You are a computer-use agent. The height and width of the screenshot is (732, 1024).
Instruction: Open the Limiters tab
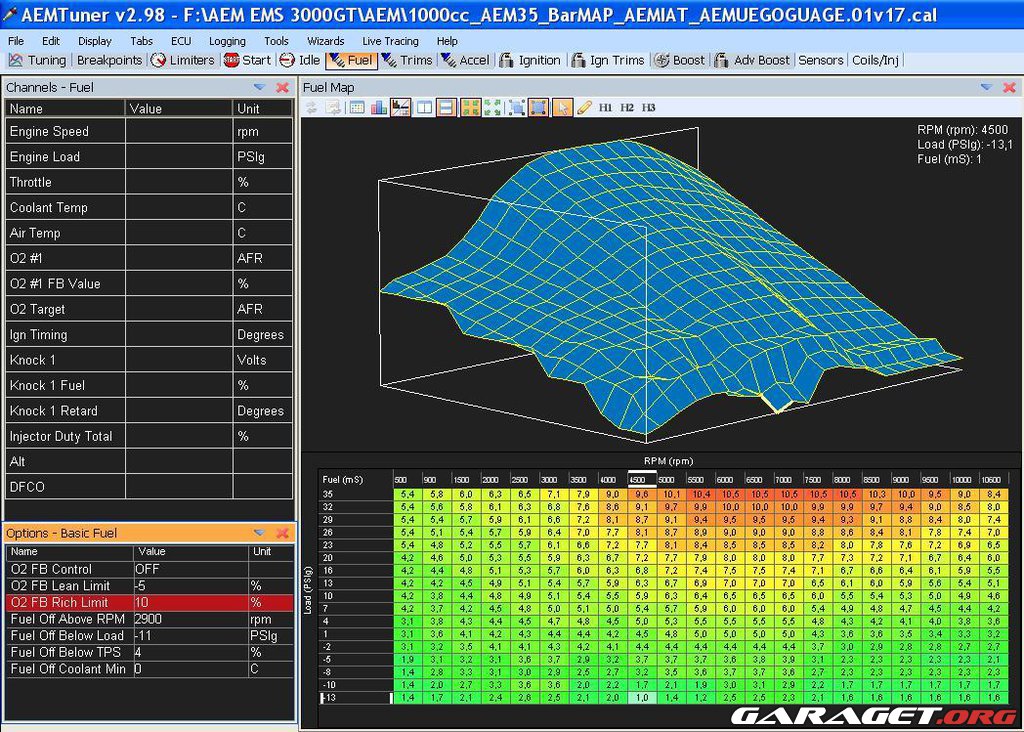[183, 61]
